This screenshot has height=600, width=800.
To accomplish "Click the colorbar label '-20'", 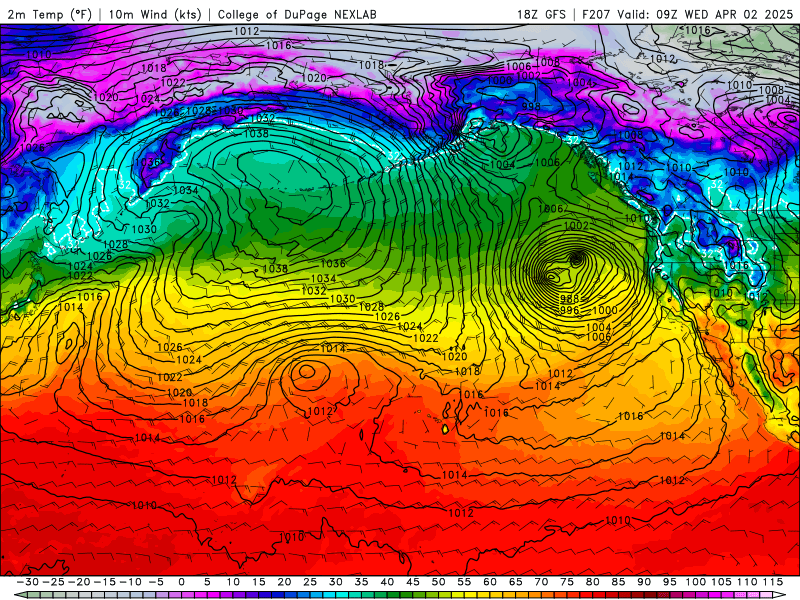I will click(79, 582).
